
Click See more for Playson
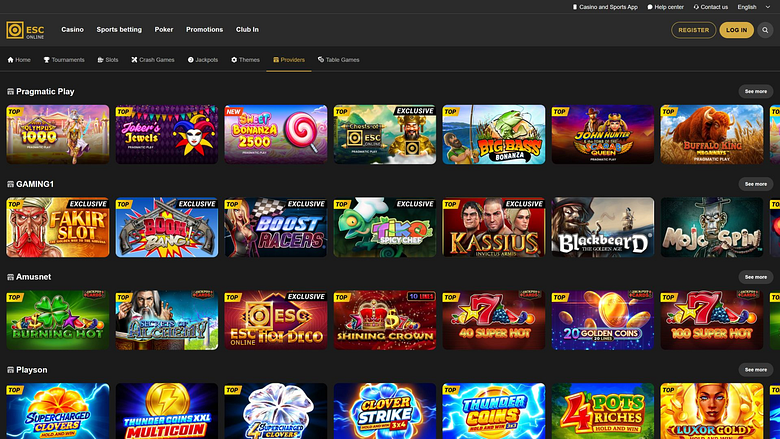[x=756, y=370]
